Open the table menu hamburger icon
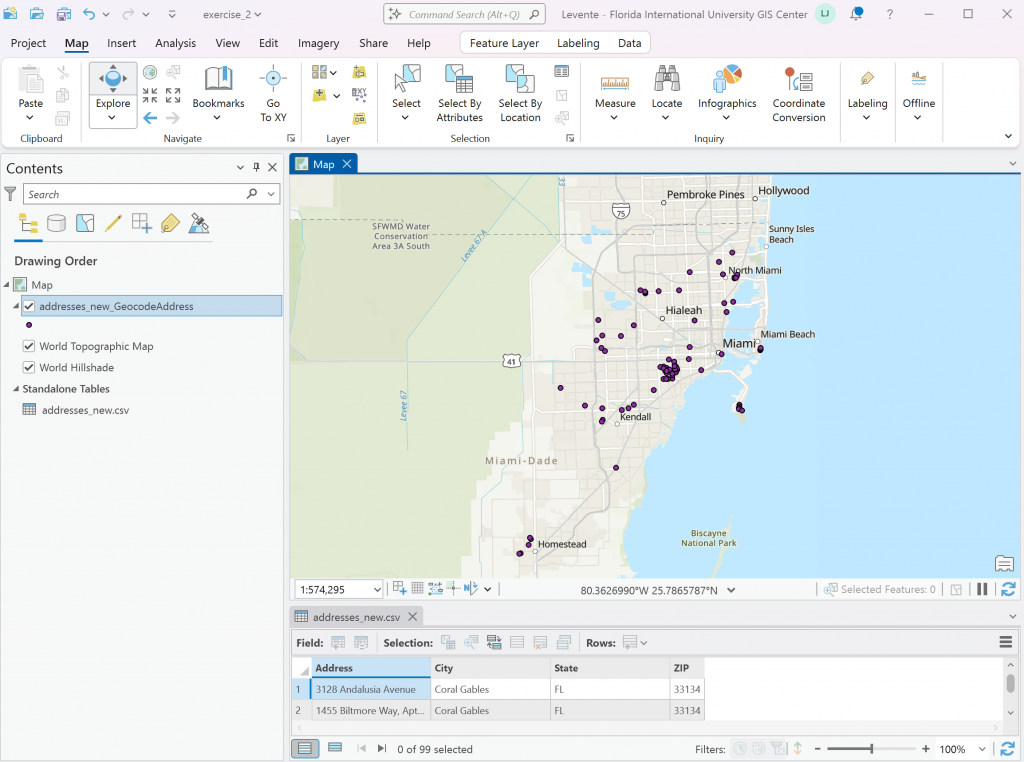Viewport: 1024px width, 762px height. click(1006, 643)
